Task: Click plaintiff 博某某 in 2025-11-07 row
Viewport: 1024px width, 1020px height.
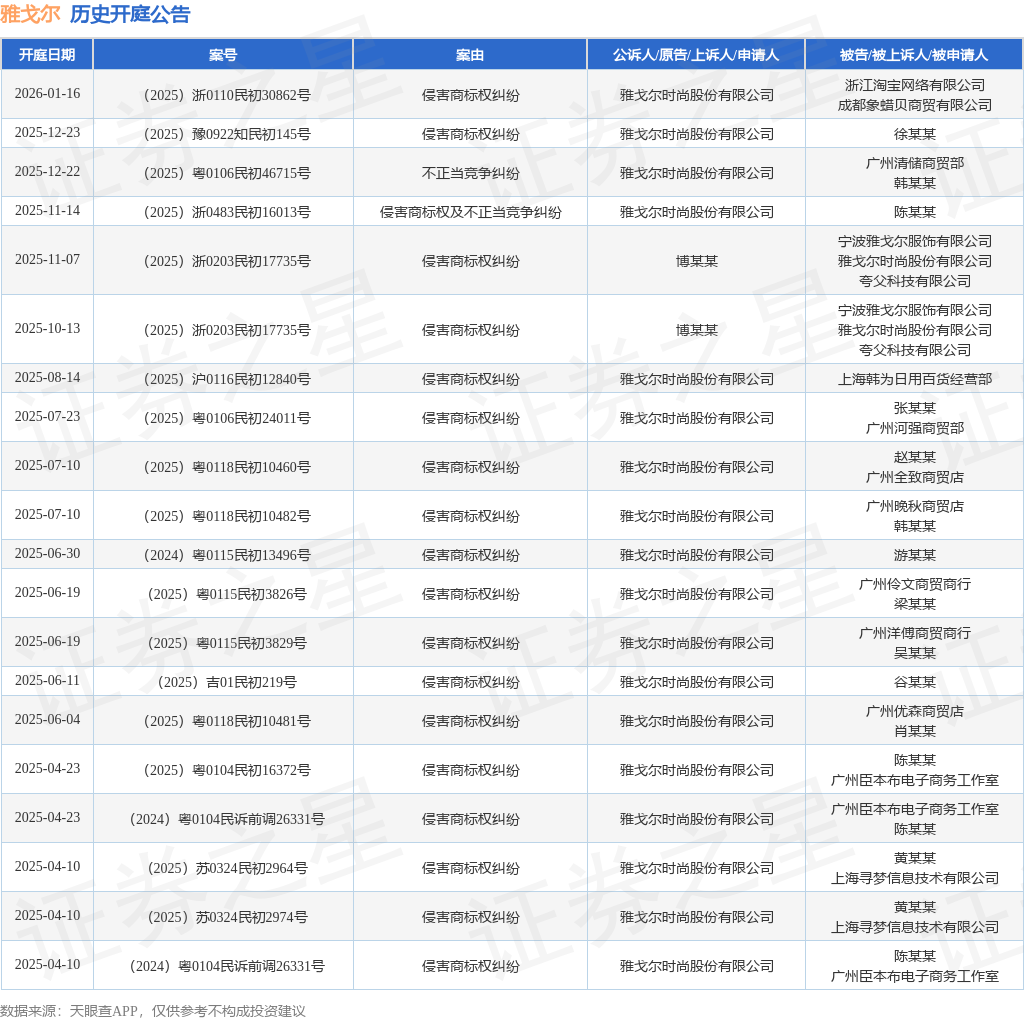Action: pyautogui.click(x=696, y=262)
